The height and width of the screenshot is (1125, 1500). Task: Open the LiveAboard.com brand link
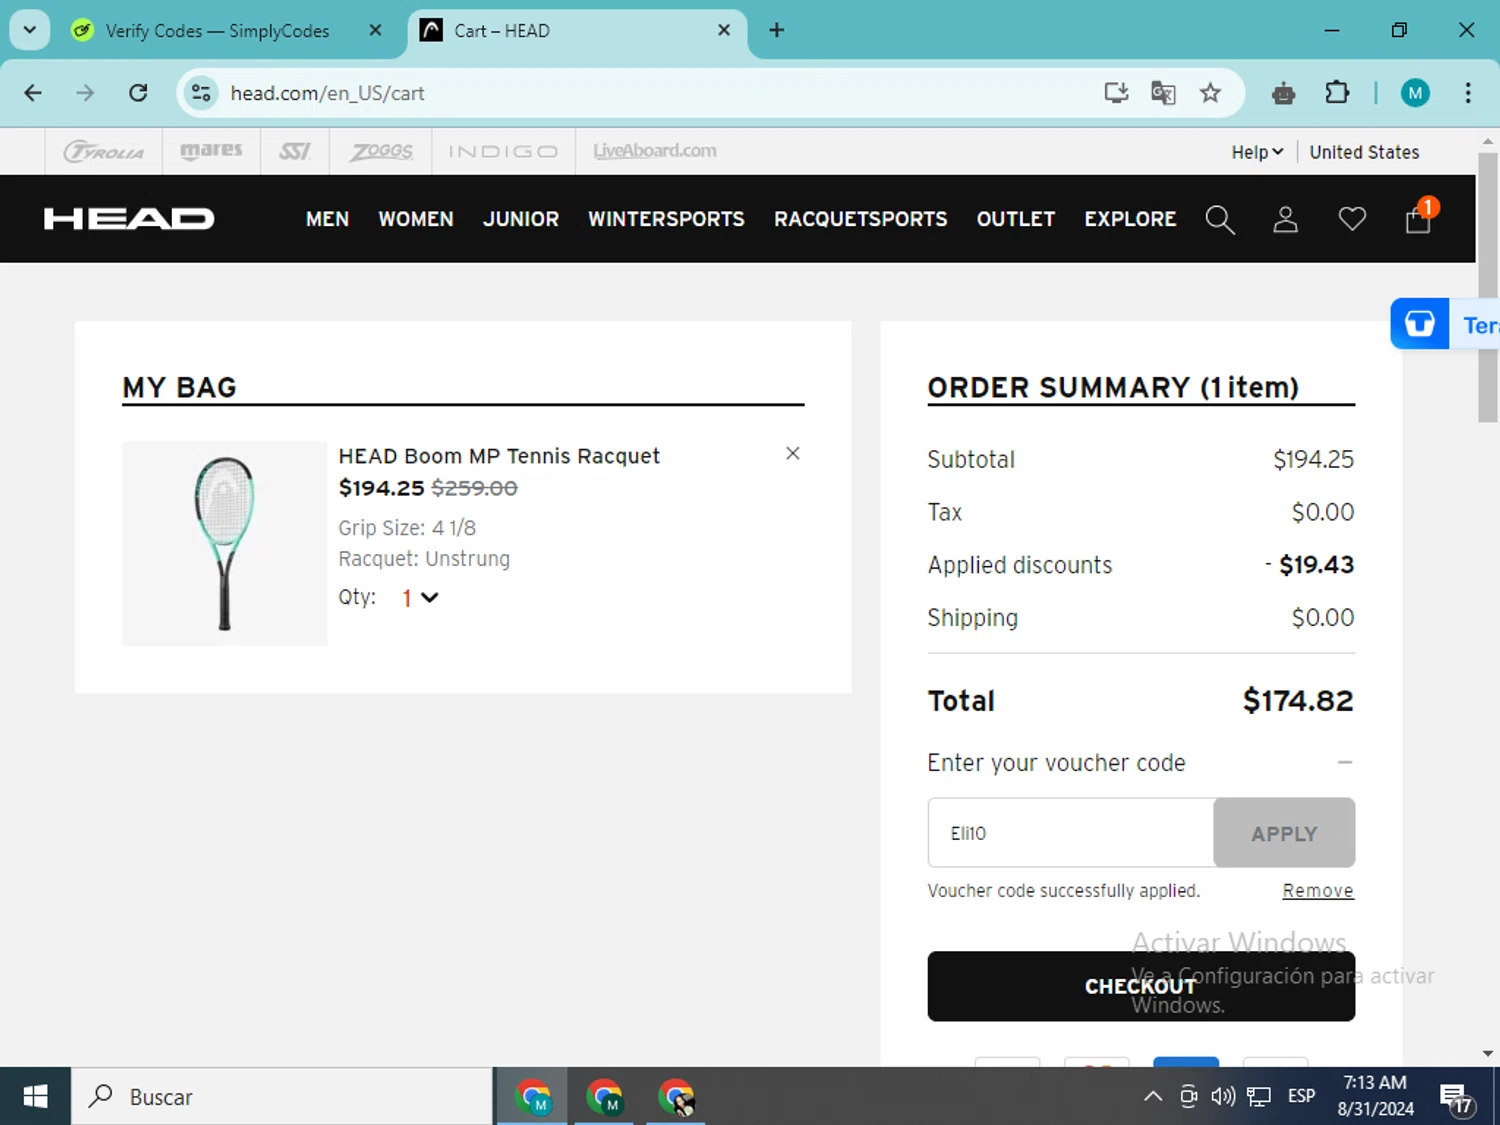pyautogui.click(x=655, y=151)
